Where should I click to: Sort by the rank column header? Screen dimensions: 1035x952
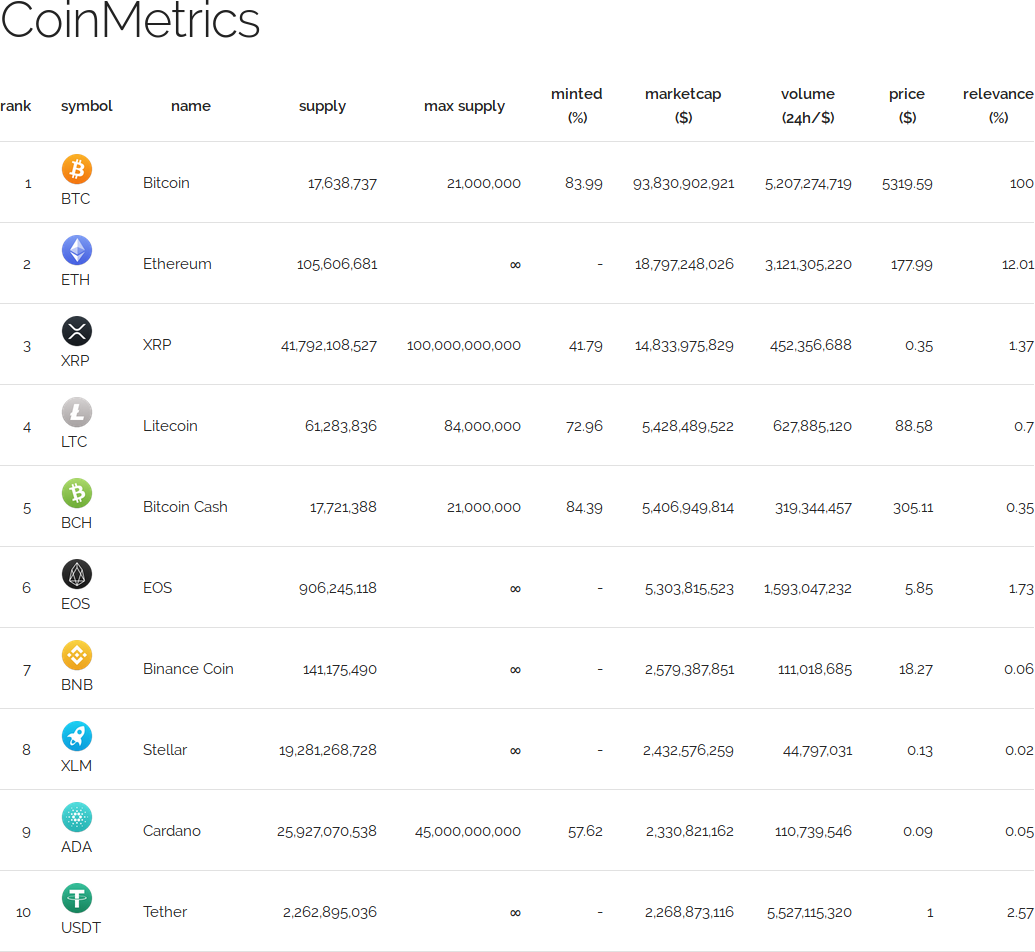(x=16, y=106)
